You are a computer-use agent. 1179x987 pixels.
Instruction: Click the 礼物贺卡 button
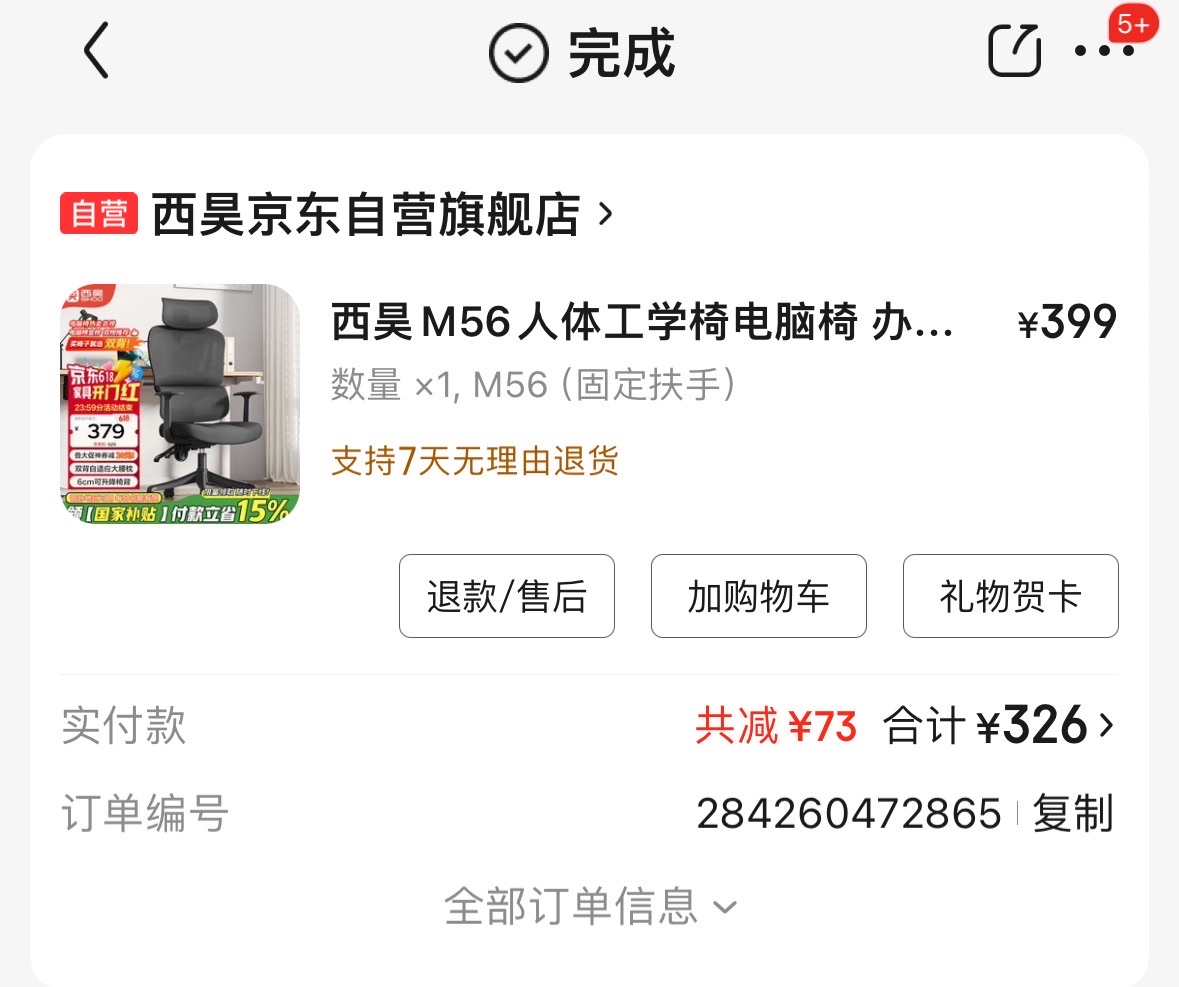point(1011,596)
